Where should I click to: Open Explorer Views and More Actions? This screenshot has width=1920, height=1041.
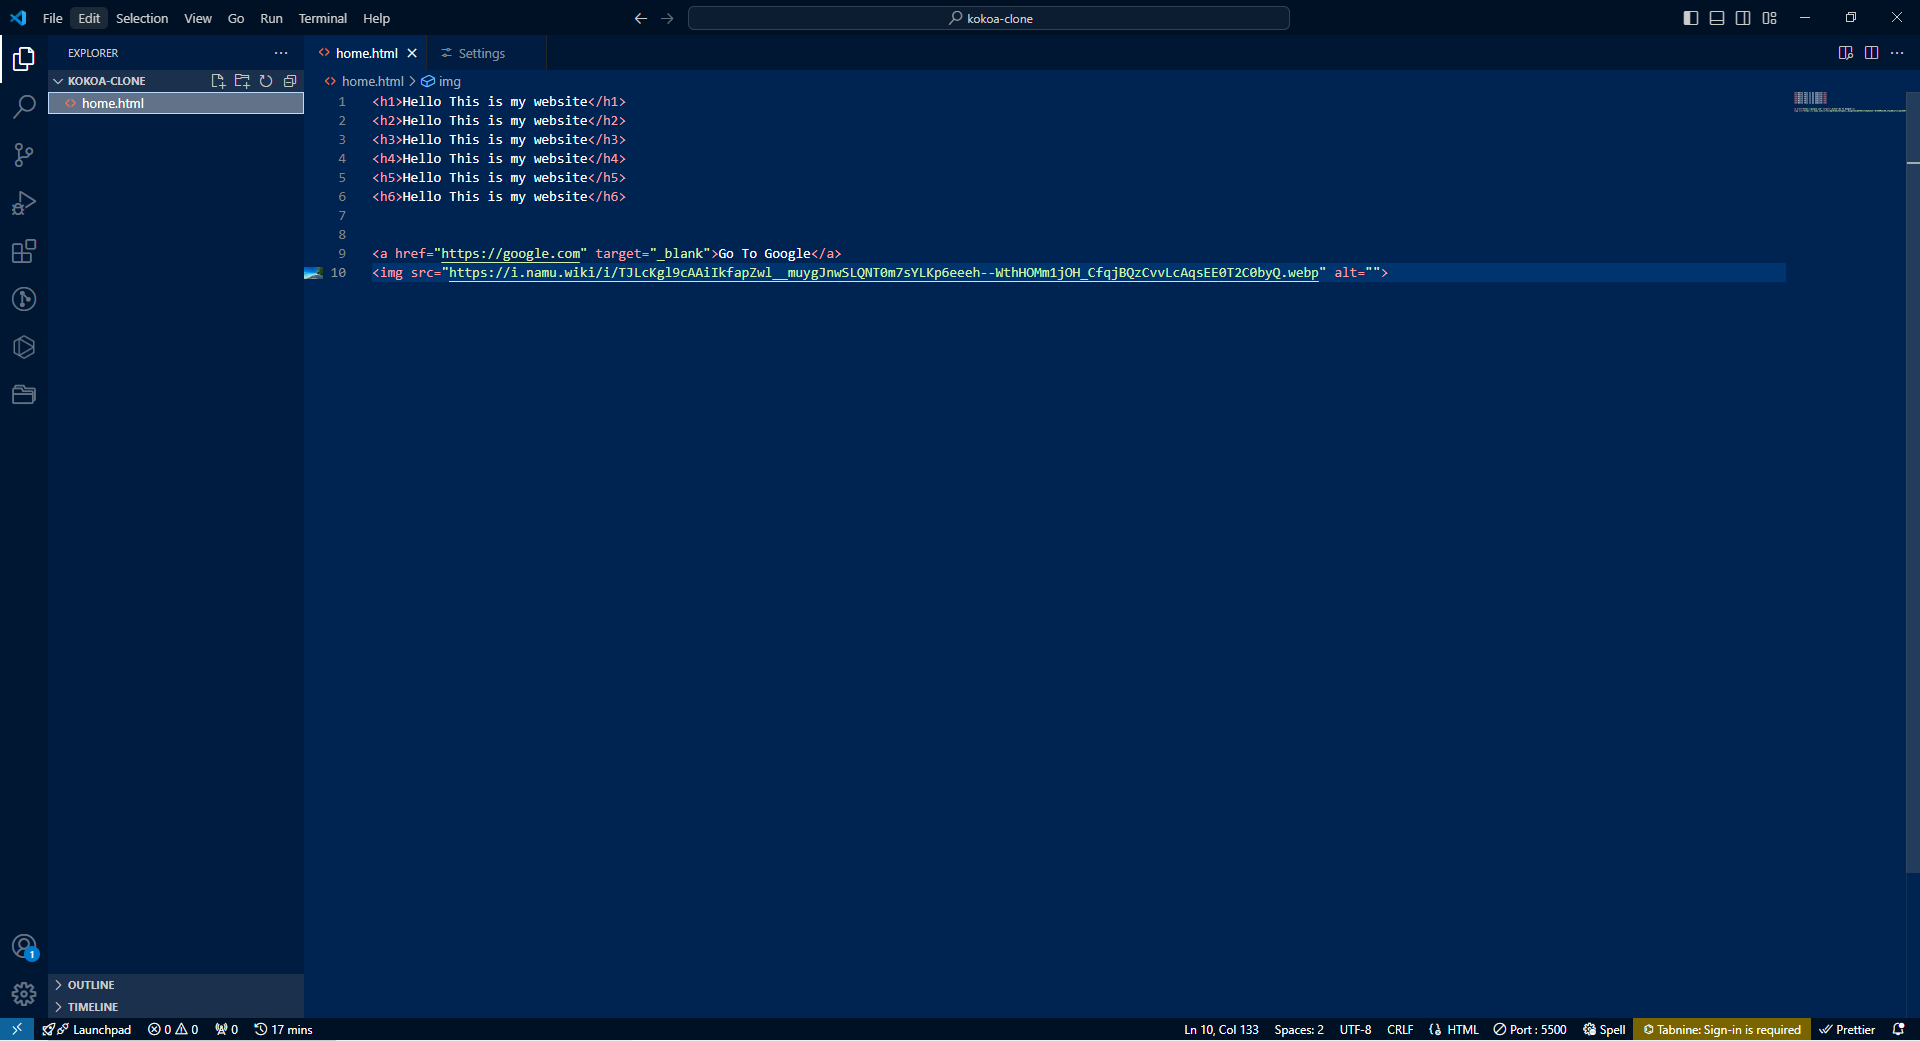[281, 53]
